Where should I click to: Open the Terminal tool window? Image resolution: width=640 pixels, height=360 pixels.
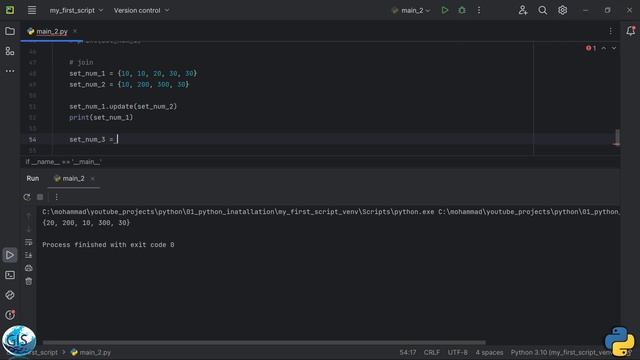click(x=10, y=275)
